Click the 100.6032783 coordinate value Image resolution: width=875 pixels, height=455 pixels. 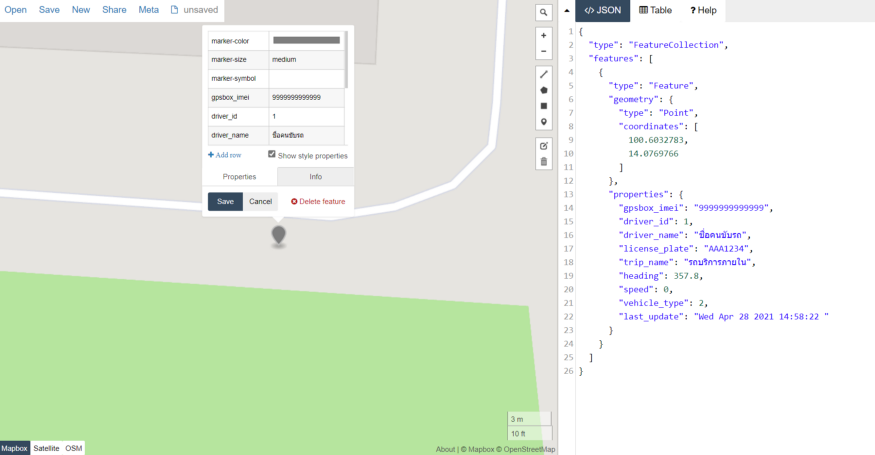(x=658, y=140)
